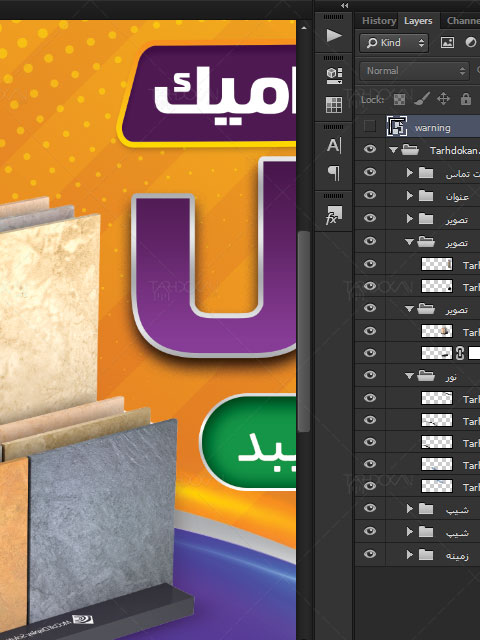480x640 pixels.
Task: Lock all padlock icon
Action: pyautogui.click(x=466, y=99)
